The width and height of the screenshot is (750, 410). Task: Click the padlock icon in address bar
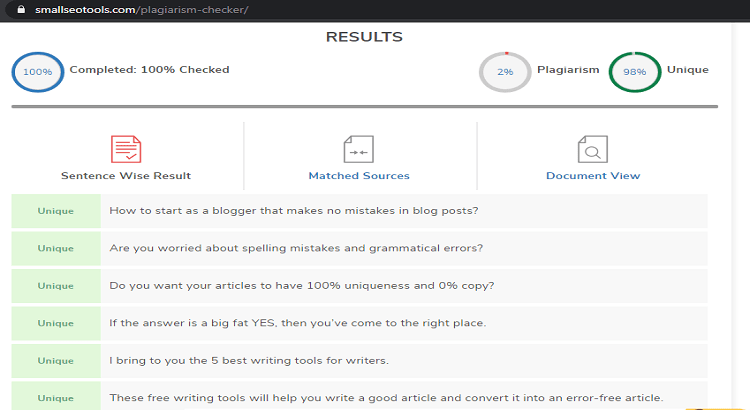(21, 9)
